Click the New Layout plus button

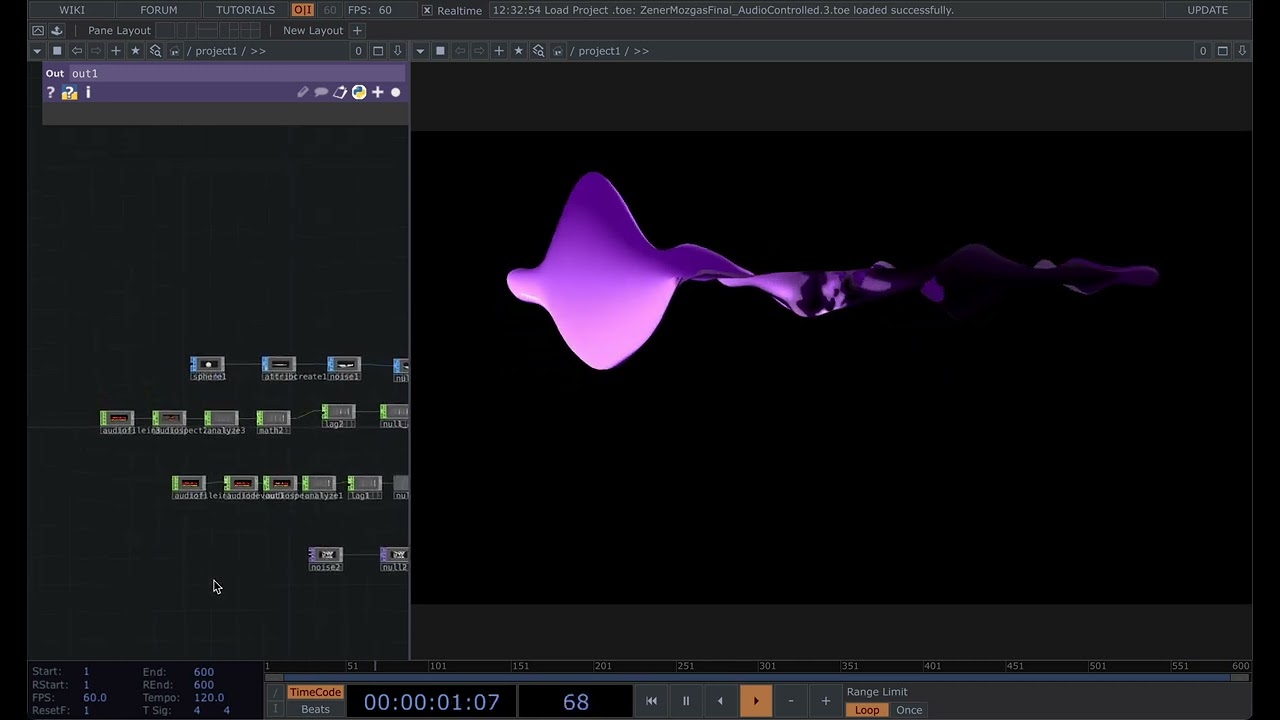click(357, 30)
